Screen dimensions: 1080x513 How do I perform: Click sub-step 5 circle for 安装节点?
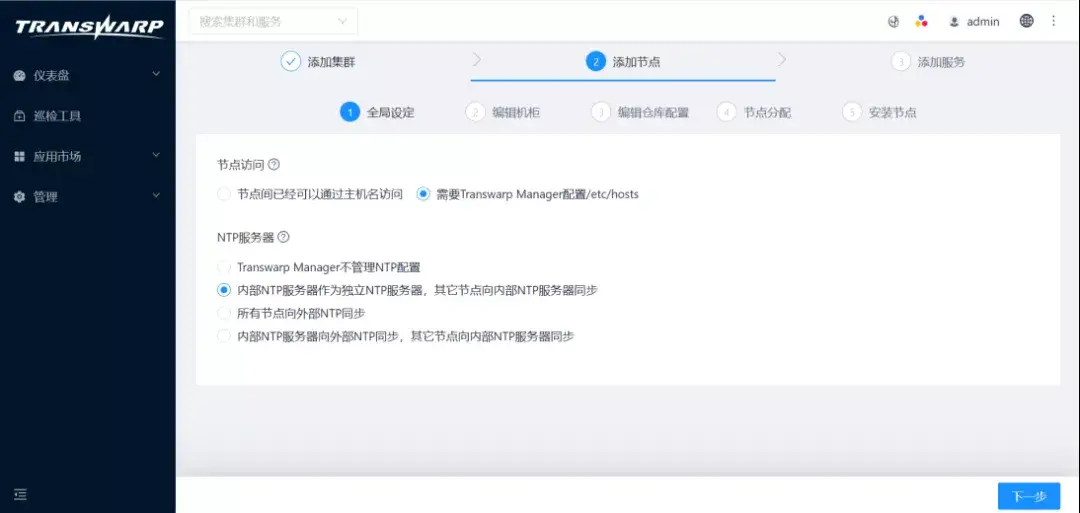tap(853, 112)
